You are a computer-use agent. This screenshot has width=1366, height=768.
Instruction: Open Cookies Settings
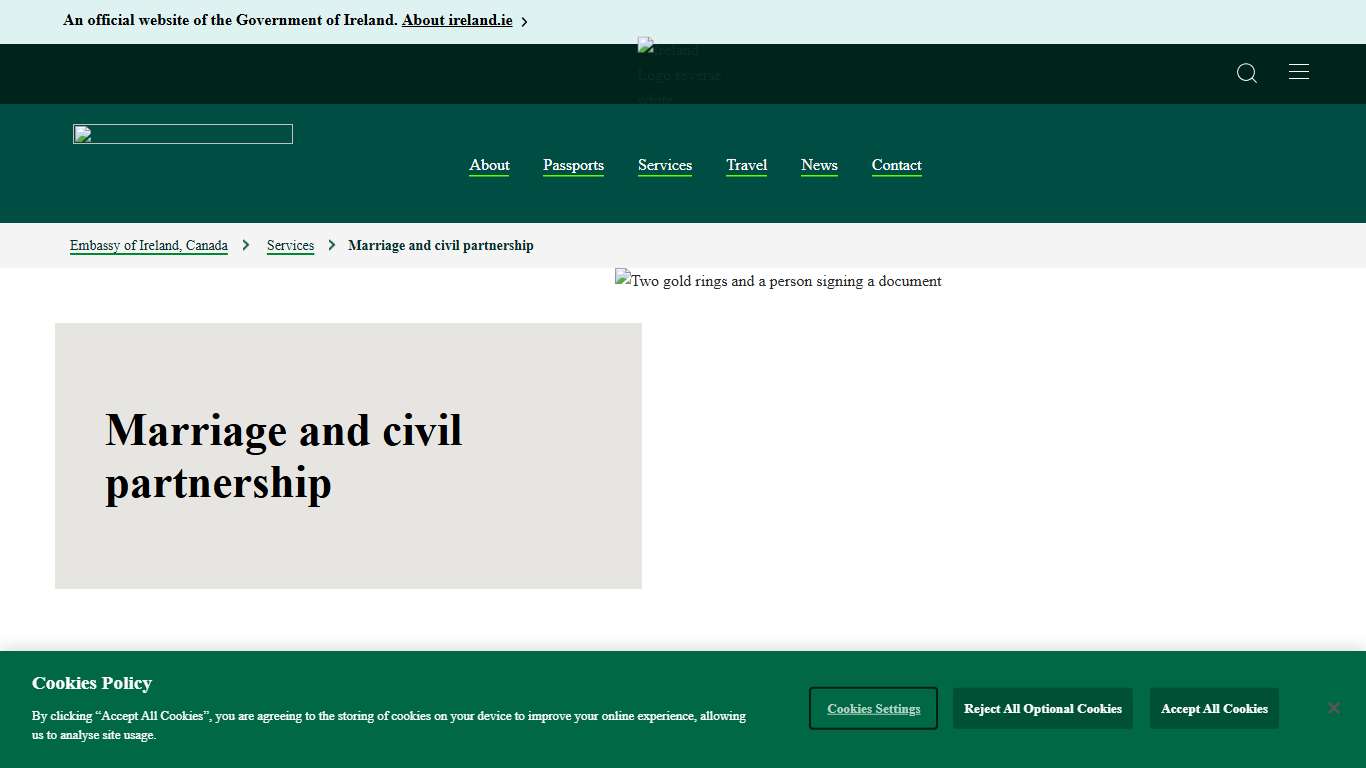(873, 707)
